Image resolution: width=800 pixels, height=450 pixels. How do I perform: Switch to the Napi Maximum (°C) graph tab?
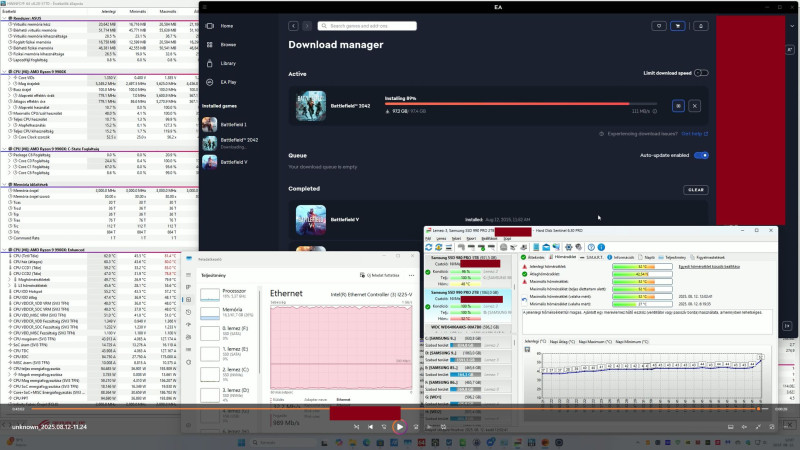(x=595, y=342)
